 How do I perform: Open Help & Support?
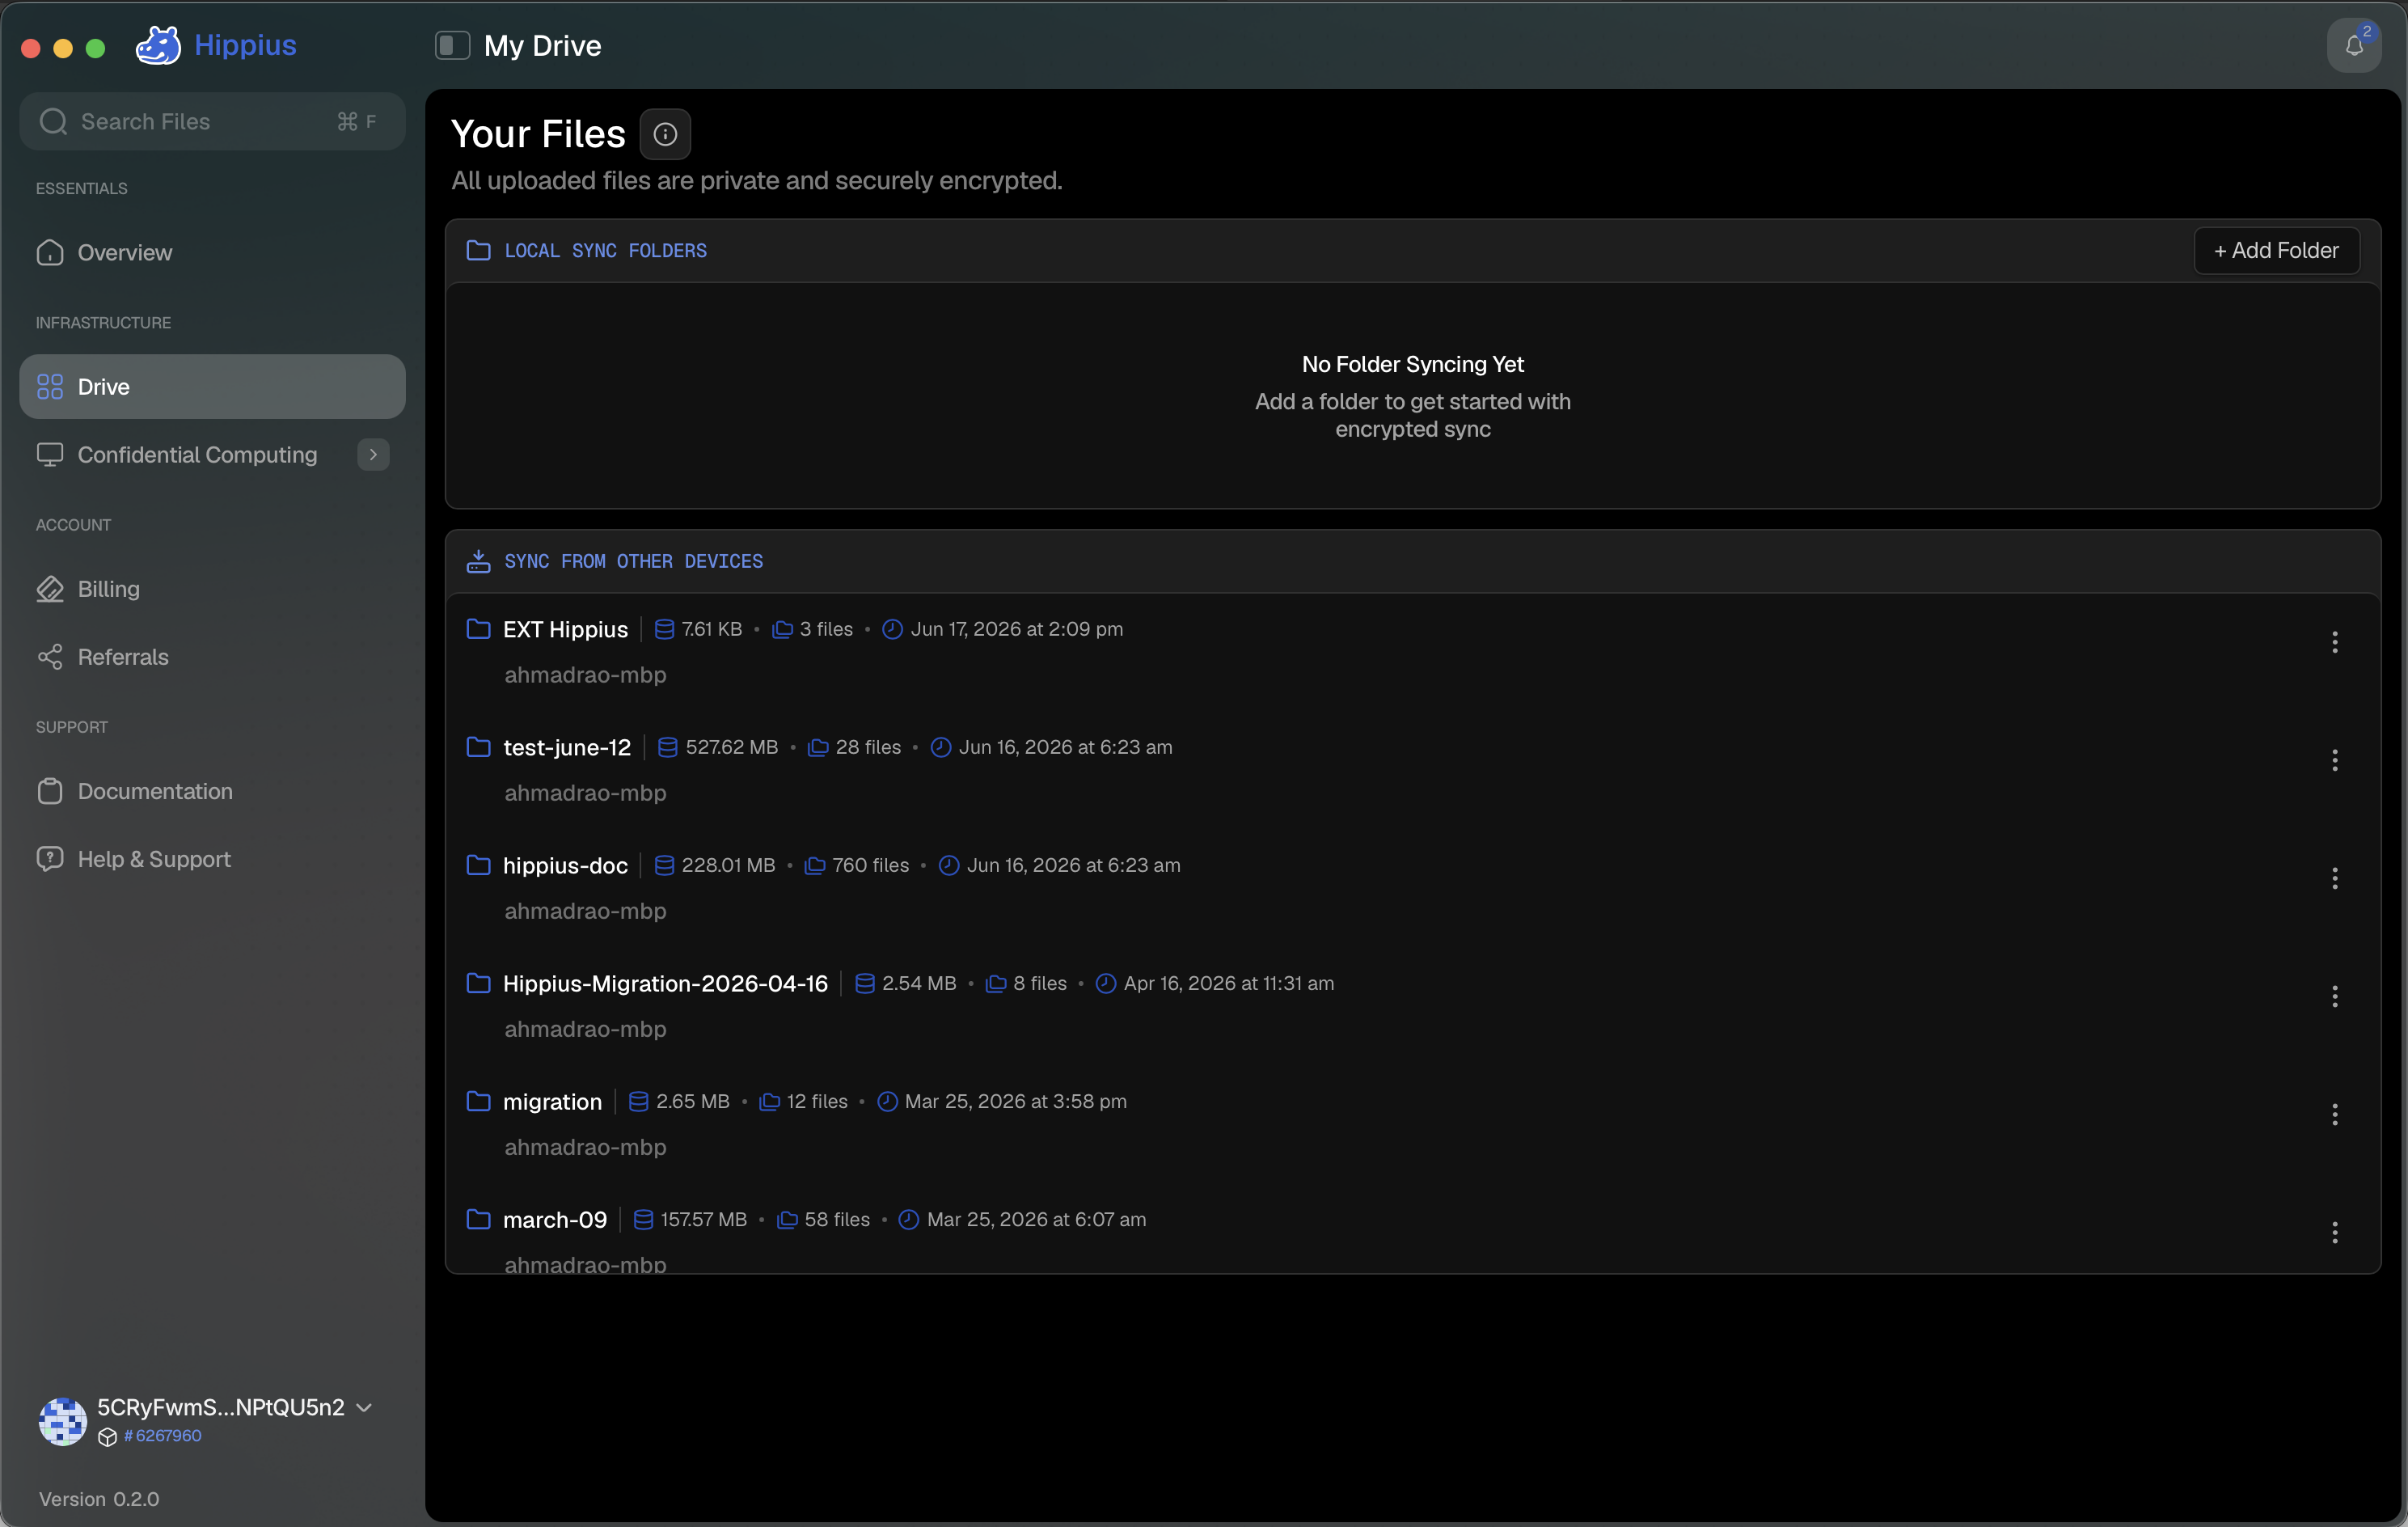212,859
